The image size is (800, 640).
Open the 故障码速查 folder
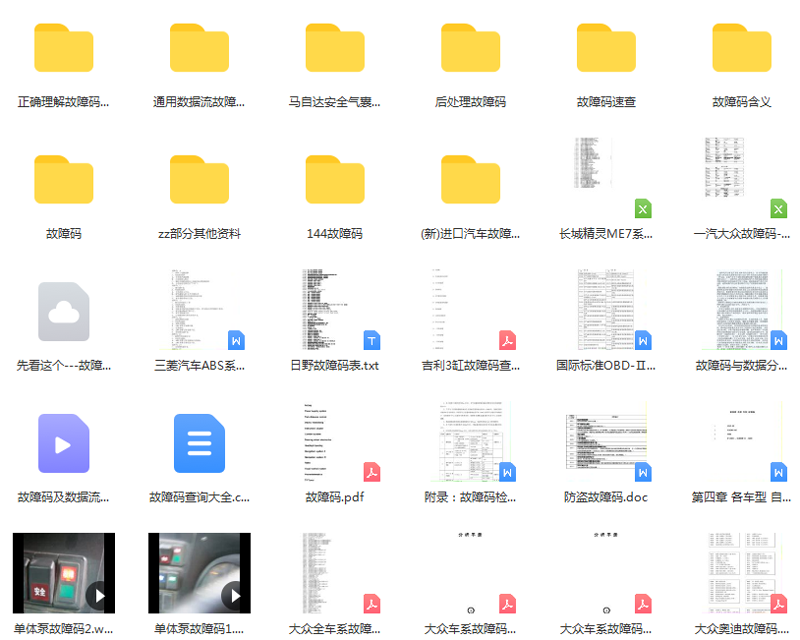tap(606, 49)
